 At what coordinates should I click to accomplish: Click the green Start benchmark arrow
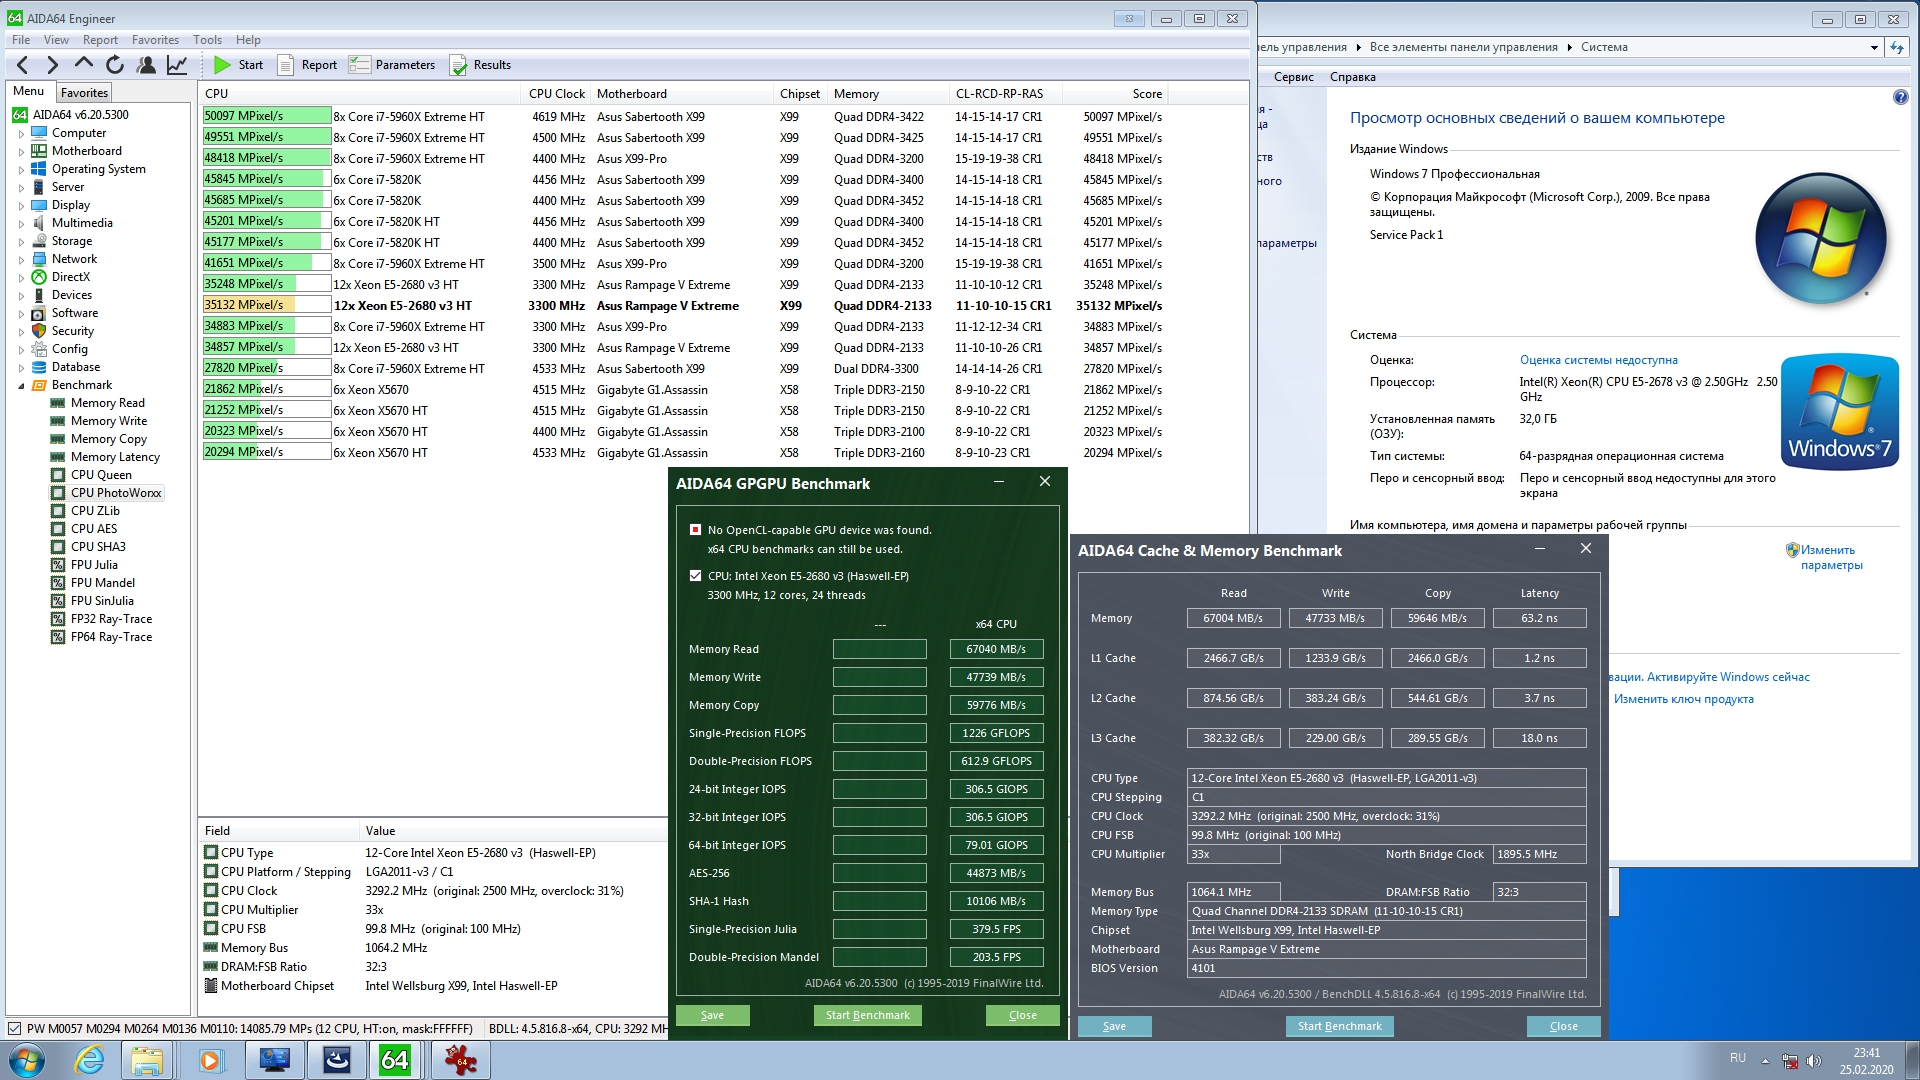click(x=222, y=65)
